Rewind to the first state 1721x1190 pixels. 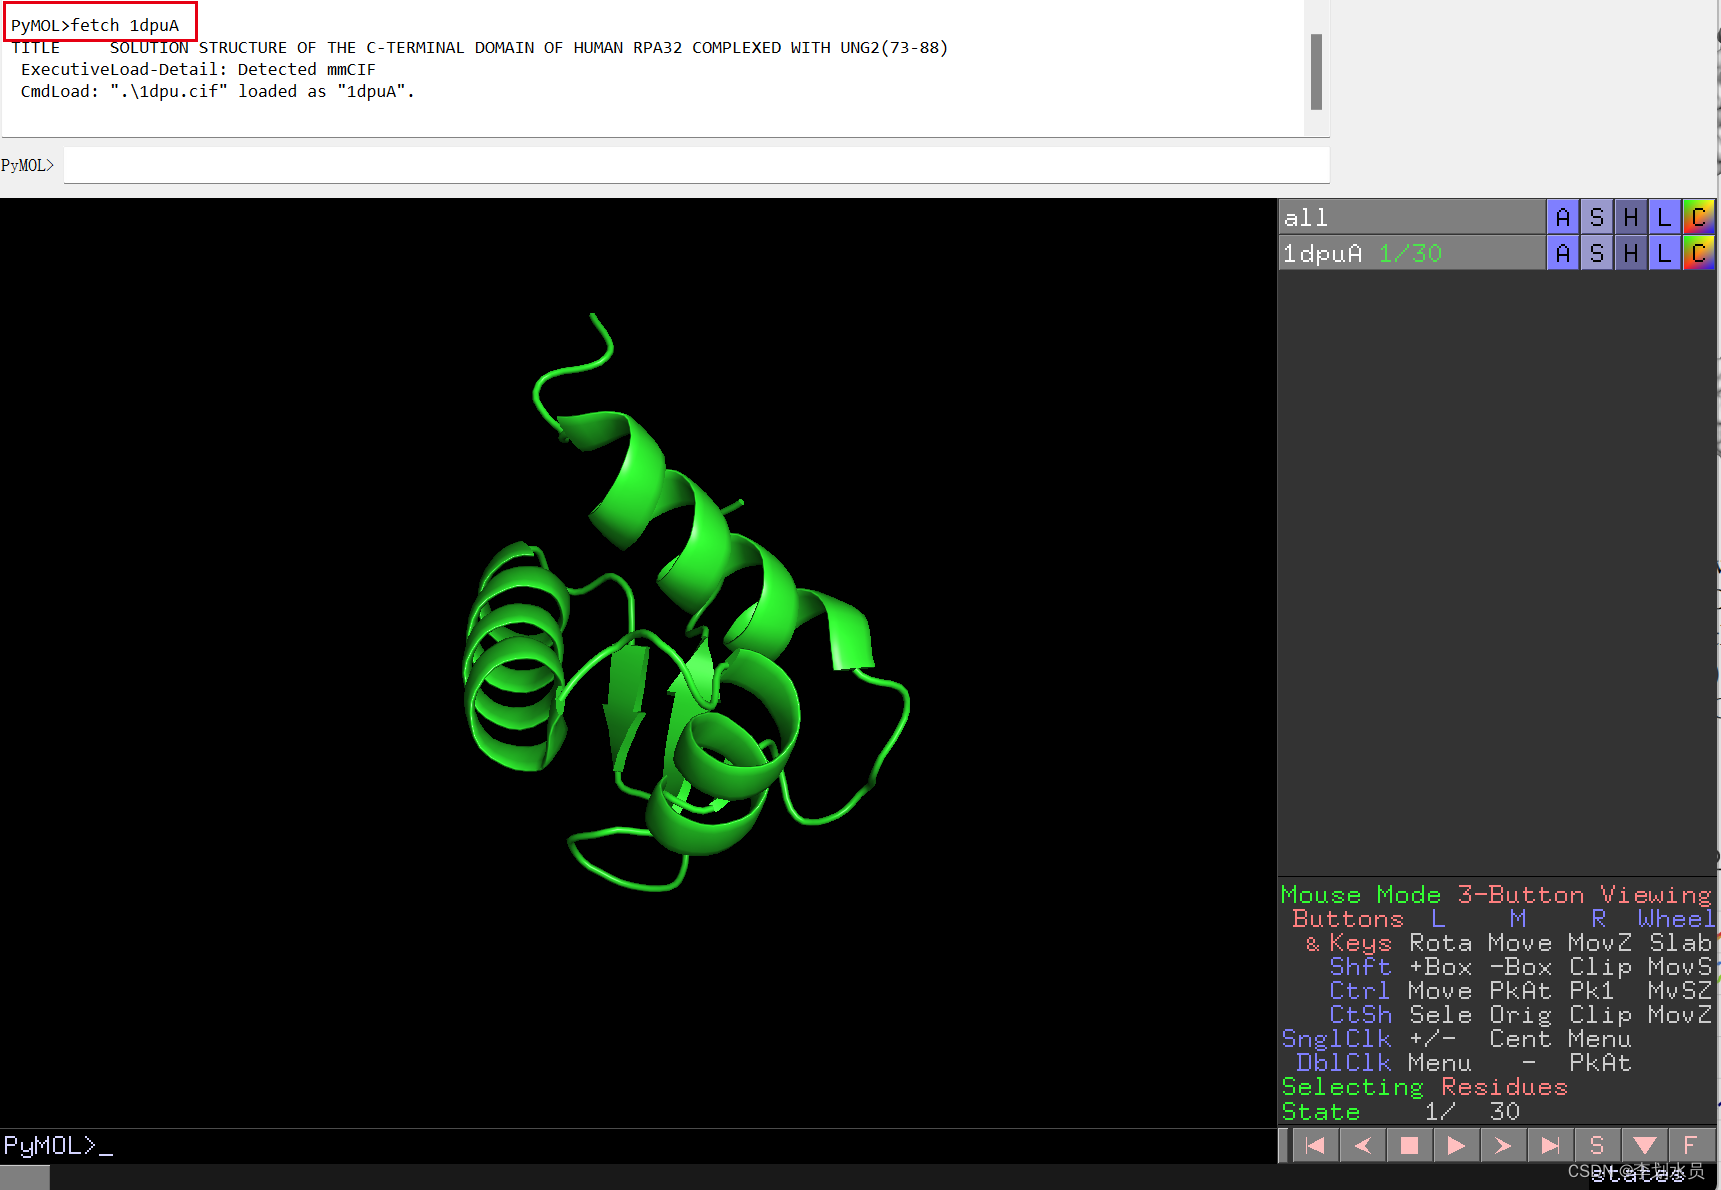(x=1315, y=1145)
